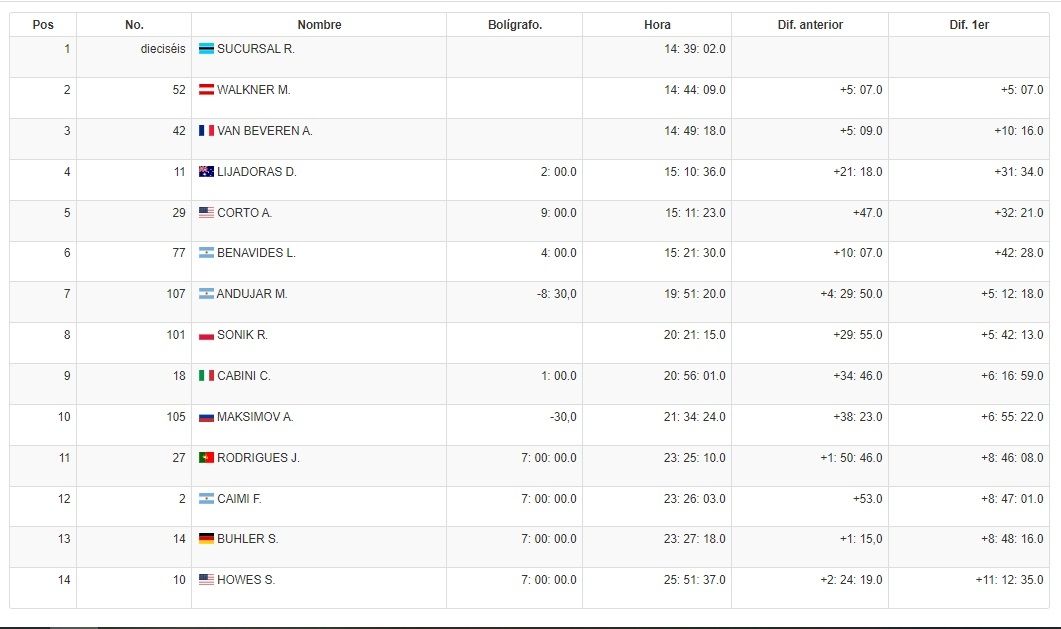
Task: Click the US flag next to HOWES S.
Action: [x=206, y=580]
